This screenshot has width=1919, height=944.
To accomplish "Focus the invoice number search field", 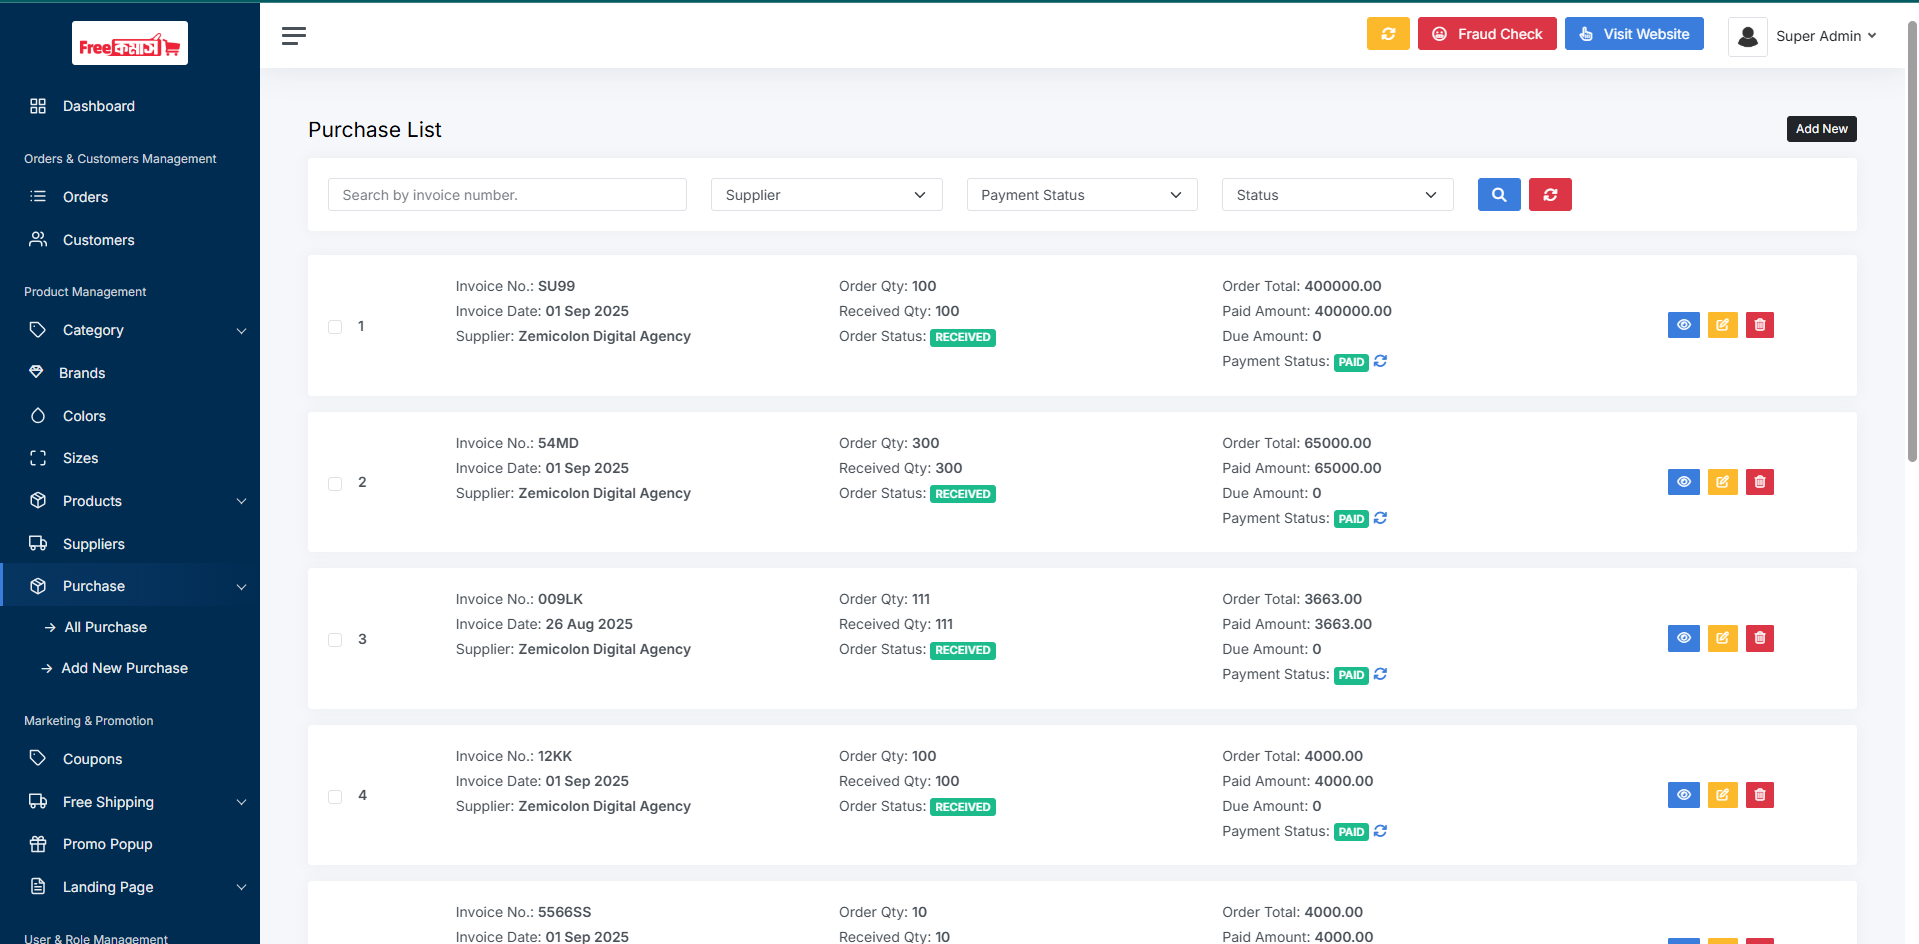I will [x=507, y=195].
